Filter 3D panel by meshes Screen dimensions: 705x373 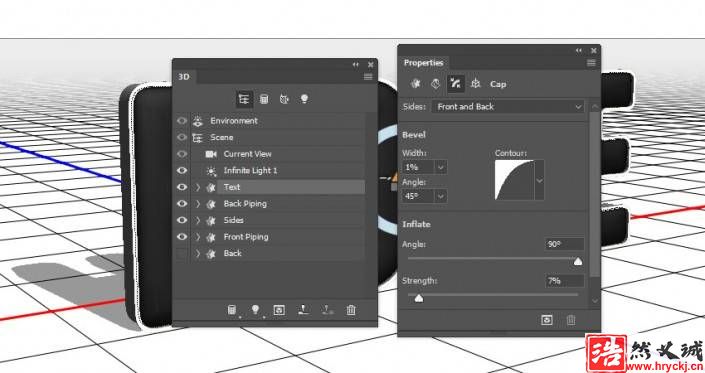[x=264, y=99]
